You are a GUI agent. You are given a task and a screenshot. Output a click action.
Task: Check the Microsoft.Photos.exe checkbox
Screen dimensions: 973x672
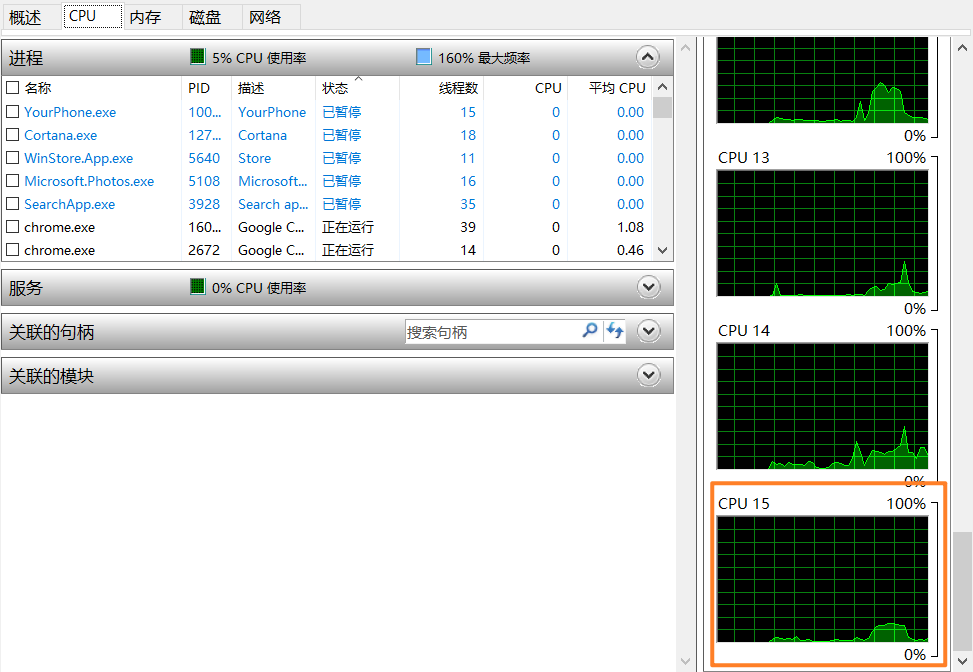[12, 181]
